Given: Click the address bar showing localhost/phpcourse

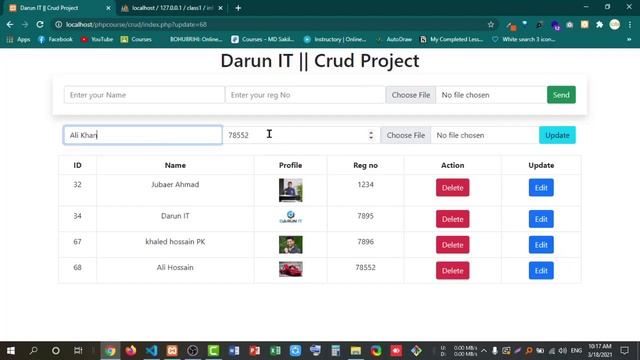Looking at the screenshot, I should click(269, 24).
